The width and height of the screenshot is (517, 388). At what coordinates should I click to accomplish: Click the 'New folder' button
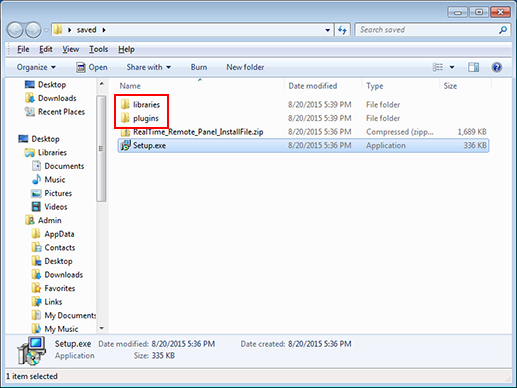(x=245, y=67)
